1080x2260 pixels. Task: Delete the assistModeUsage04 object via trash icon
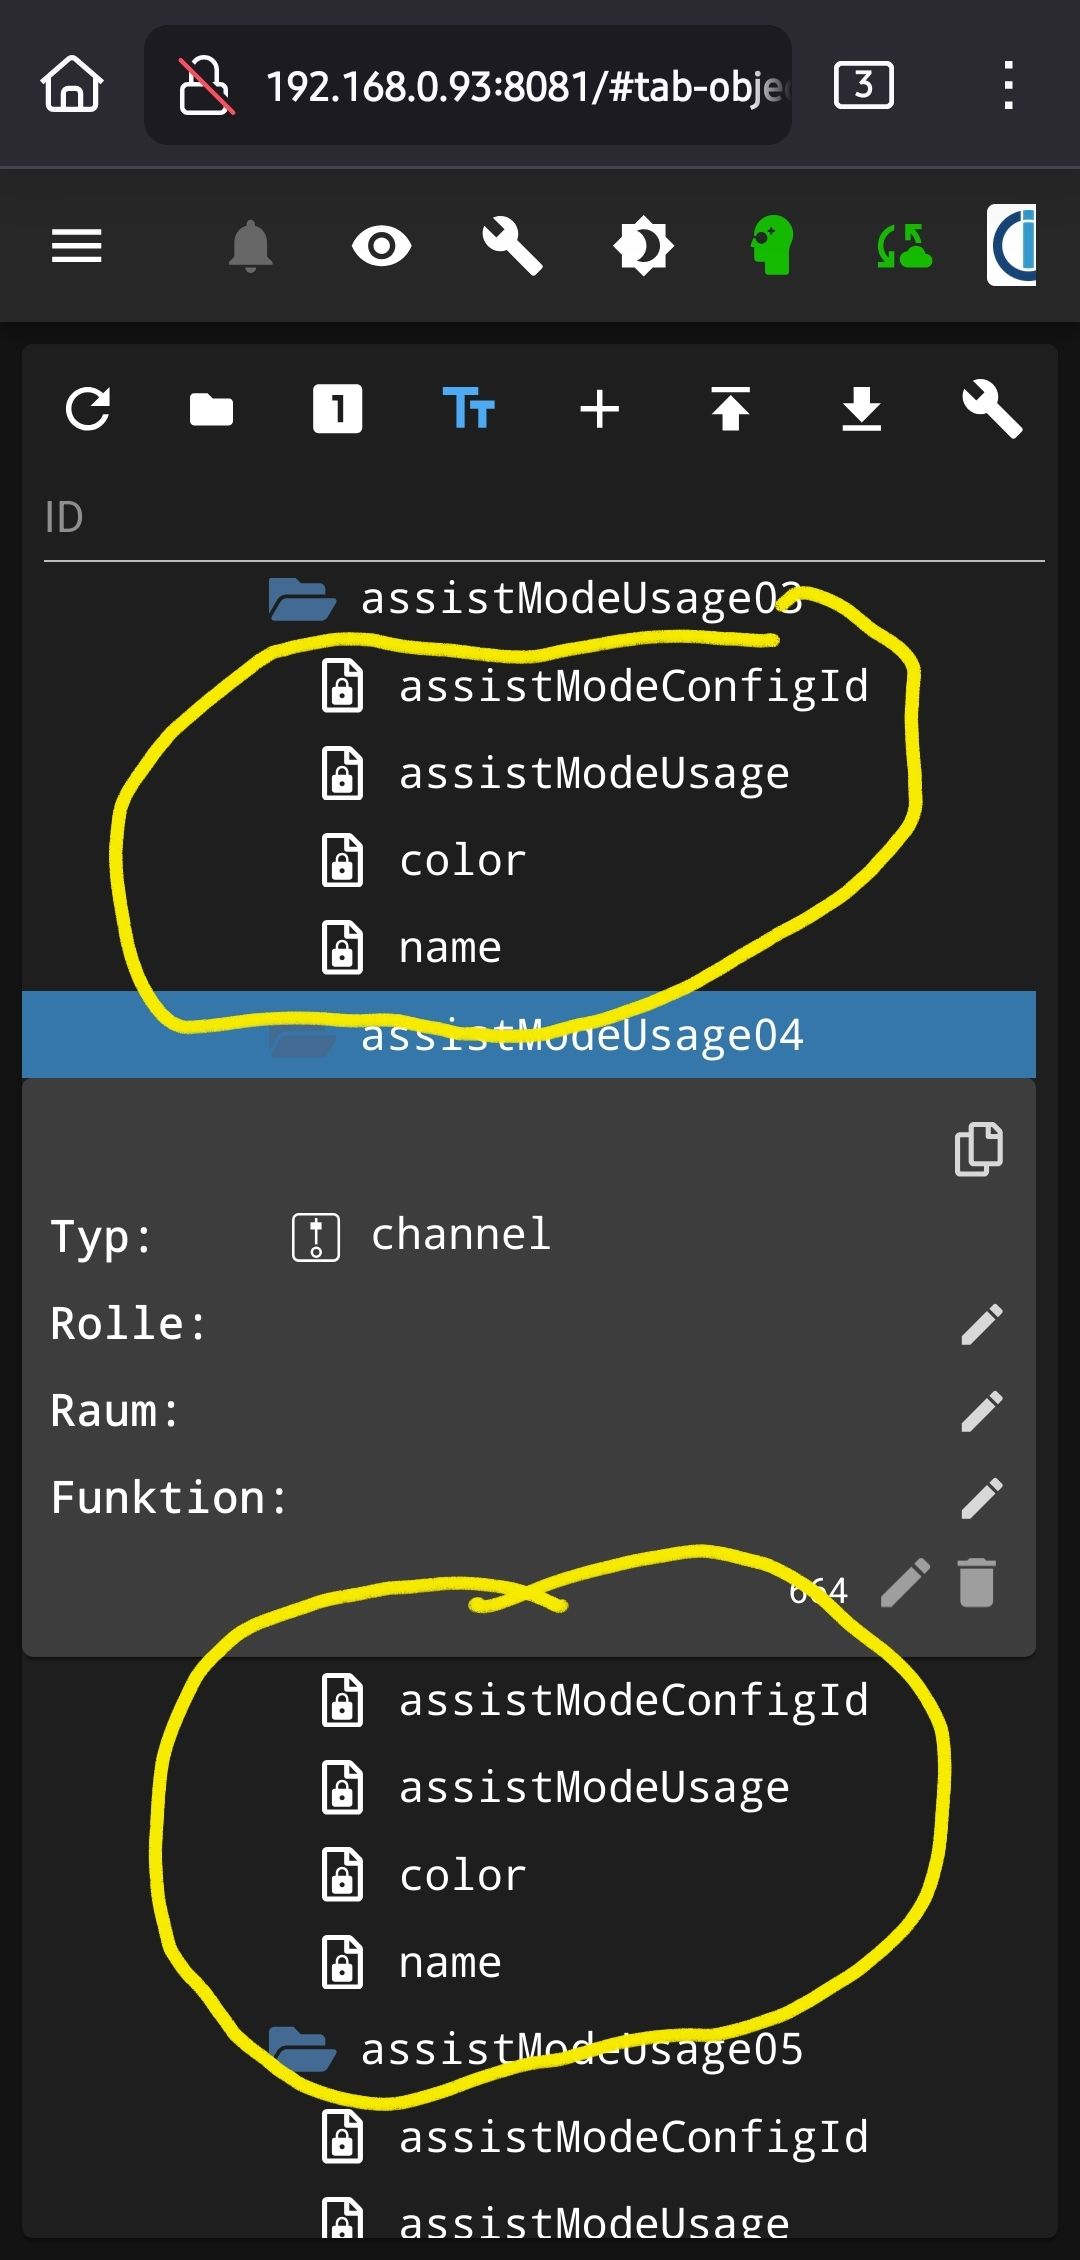(977, 1583)
